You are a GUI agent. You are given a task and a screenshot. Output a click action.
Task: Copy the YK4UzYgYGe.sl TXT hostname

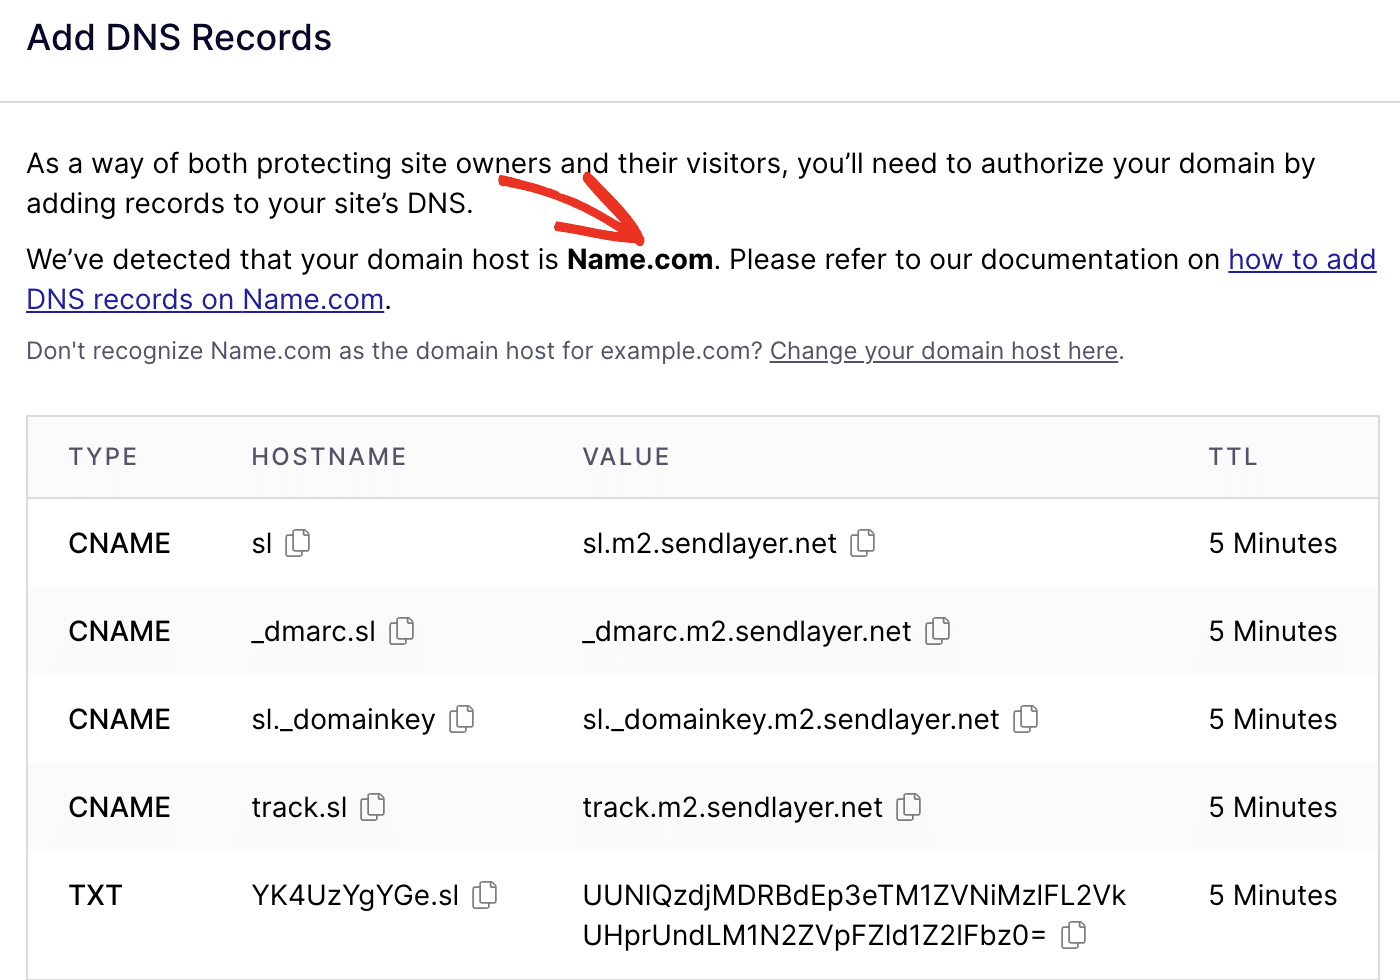coord(485,895)
